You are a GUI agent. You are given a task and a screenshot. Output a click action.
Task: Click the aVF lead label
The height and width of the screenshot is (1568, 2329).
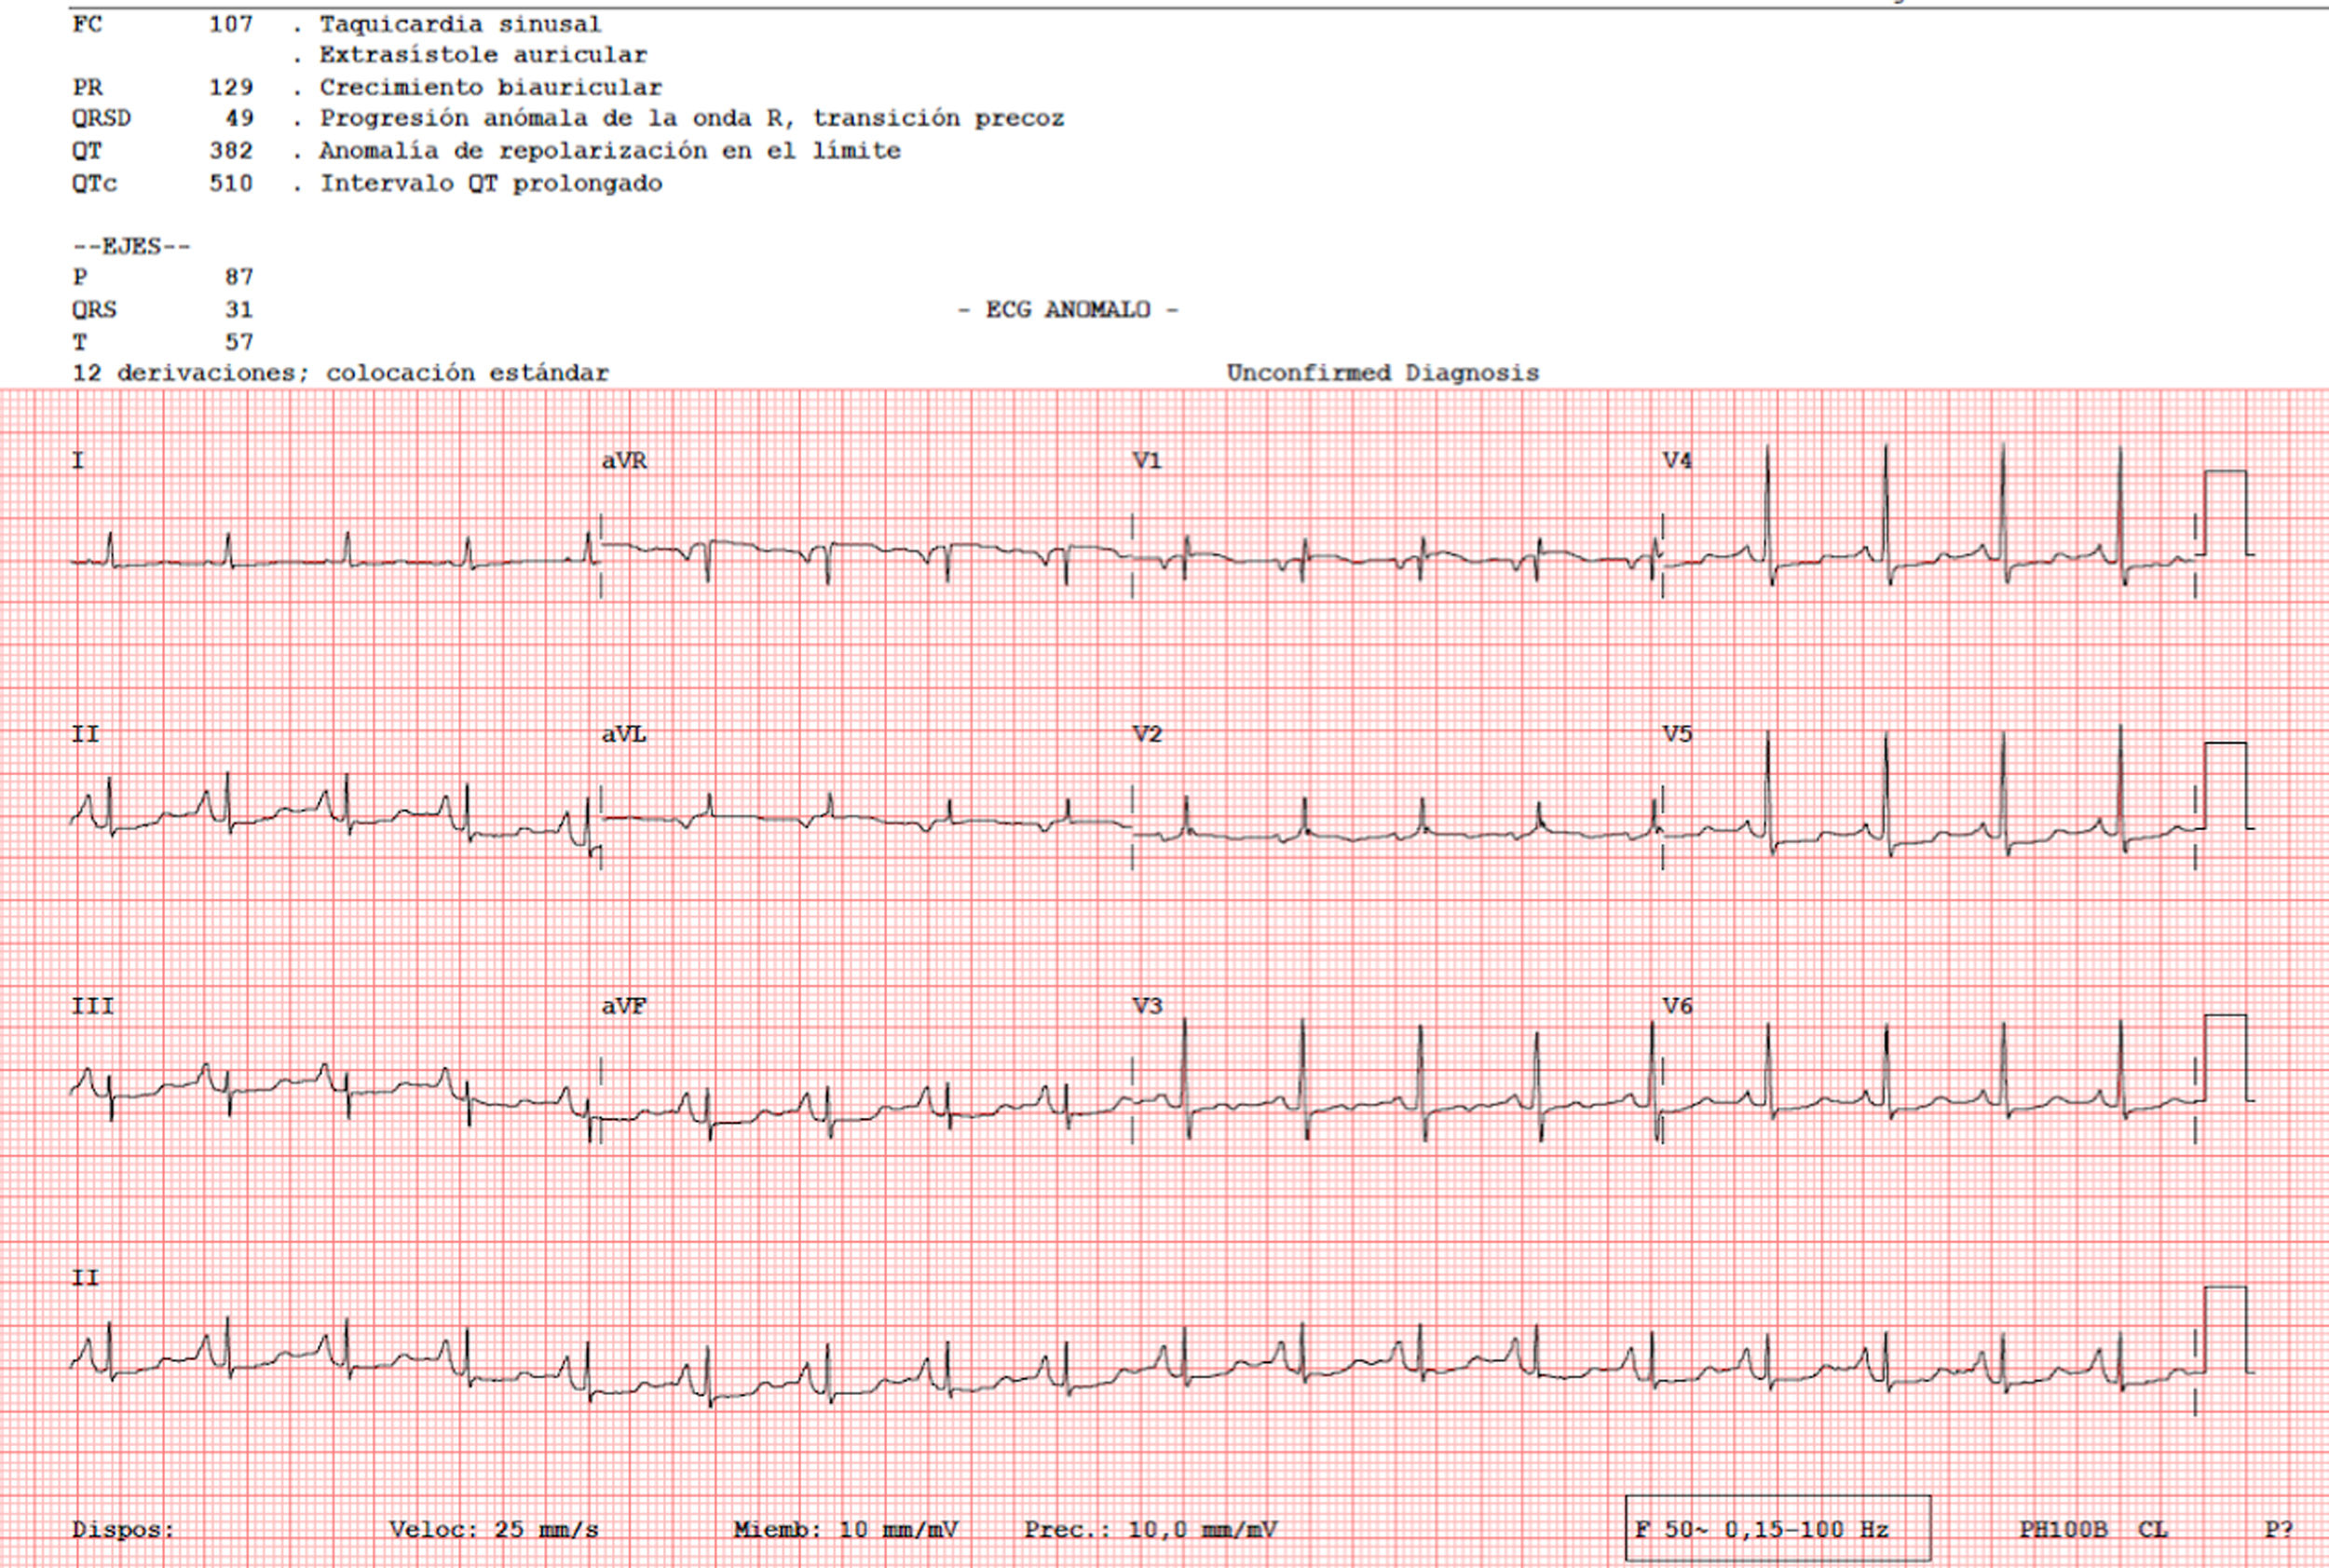pos(624,1007)
